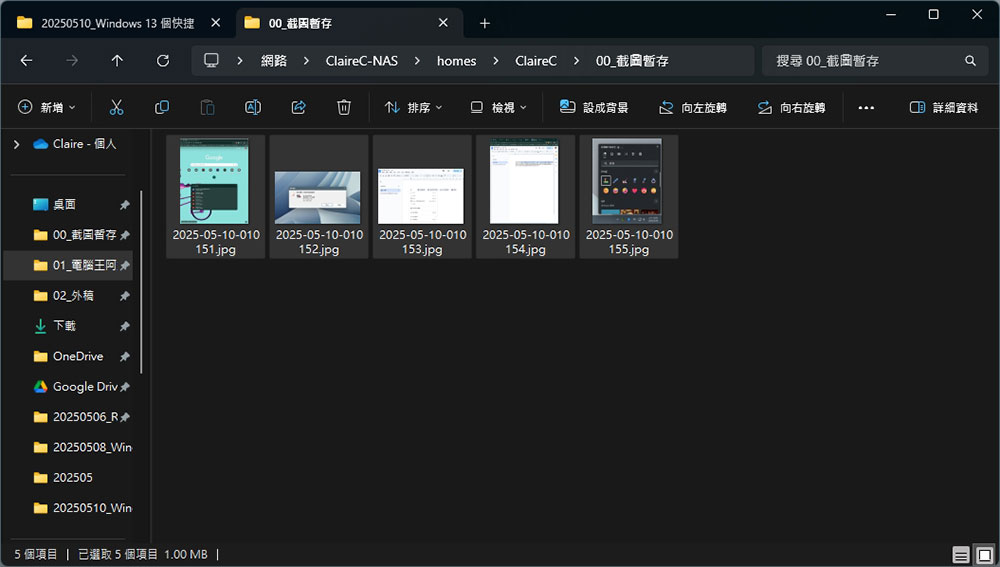The height and width of the screenshot is (567, 1000).
Task: Toggle the 詳細資料 (Details) pane
Action: coord(944,107)
